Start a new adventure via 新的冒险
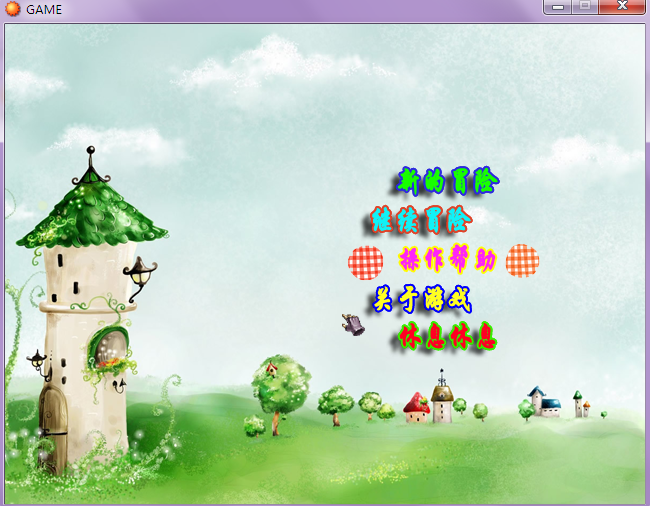The width and height of the screenshot is (650, 506). click(x=448, y=181)
